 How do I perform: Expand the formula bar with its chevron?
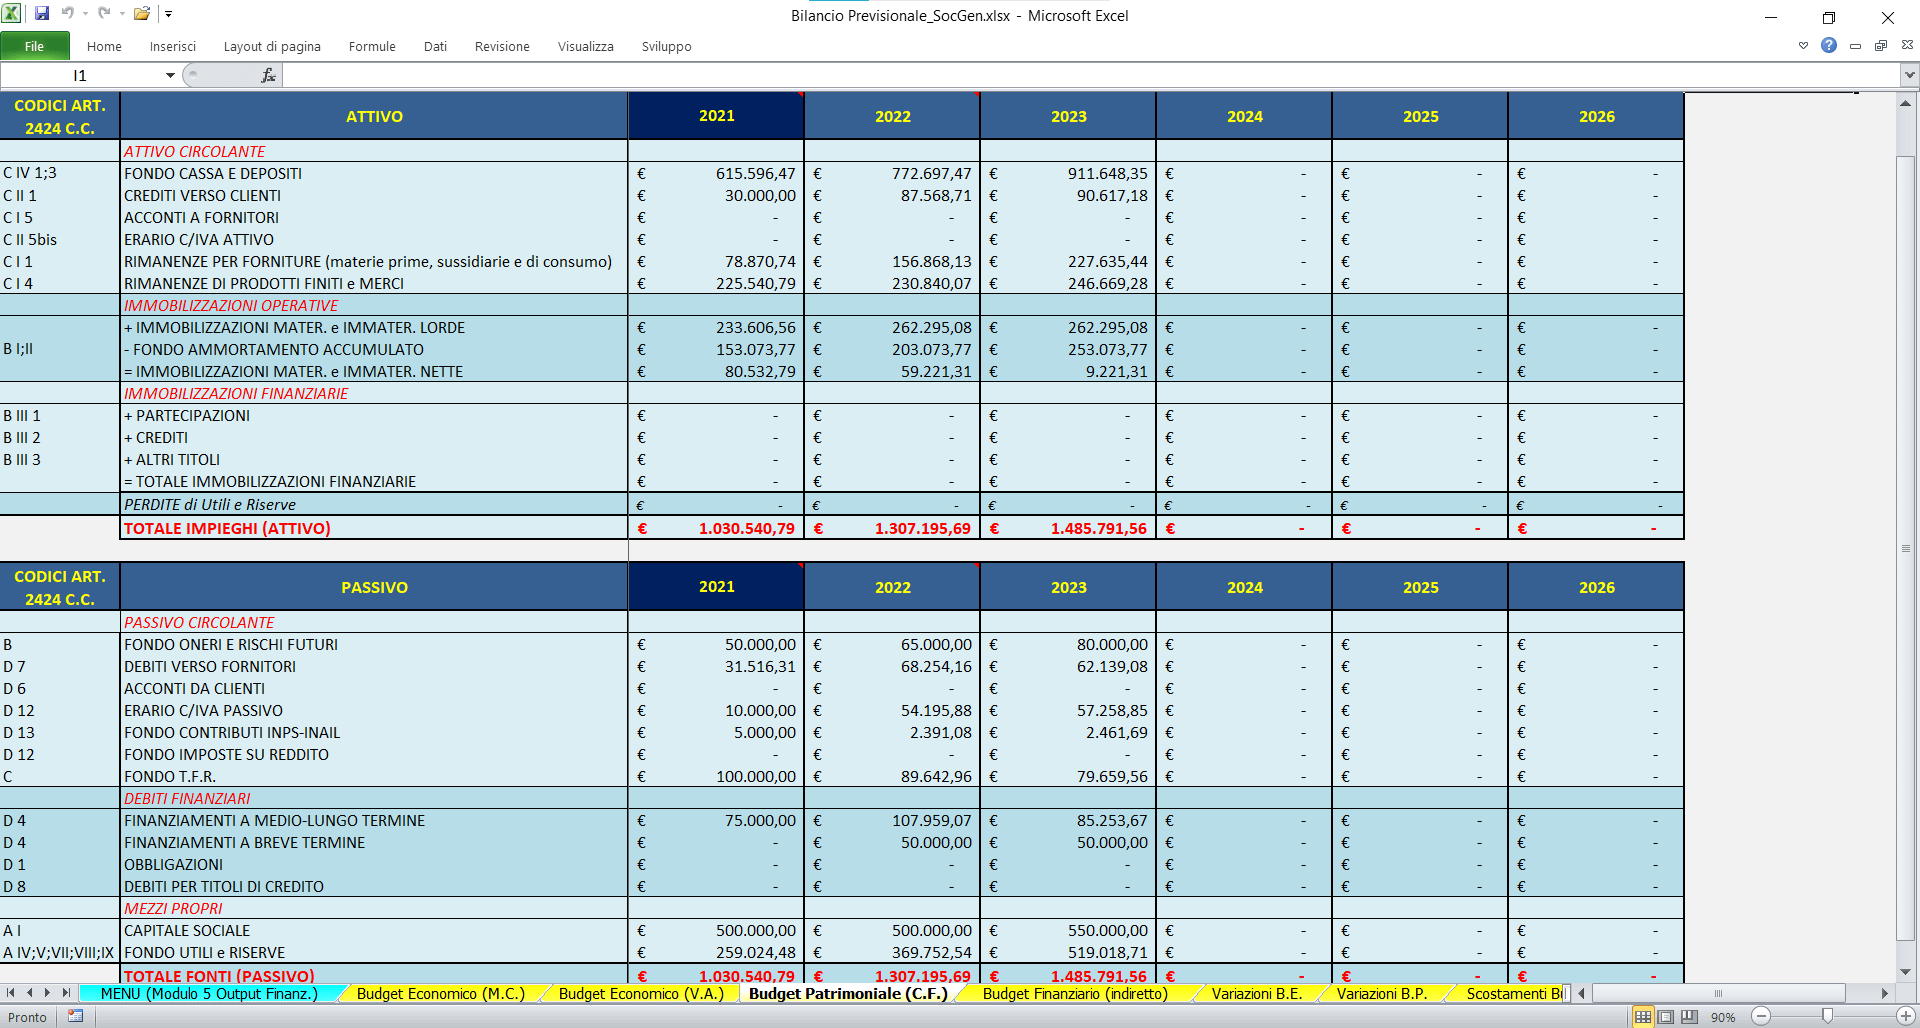pyautogui.click(x=1909, y=75)
